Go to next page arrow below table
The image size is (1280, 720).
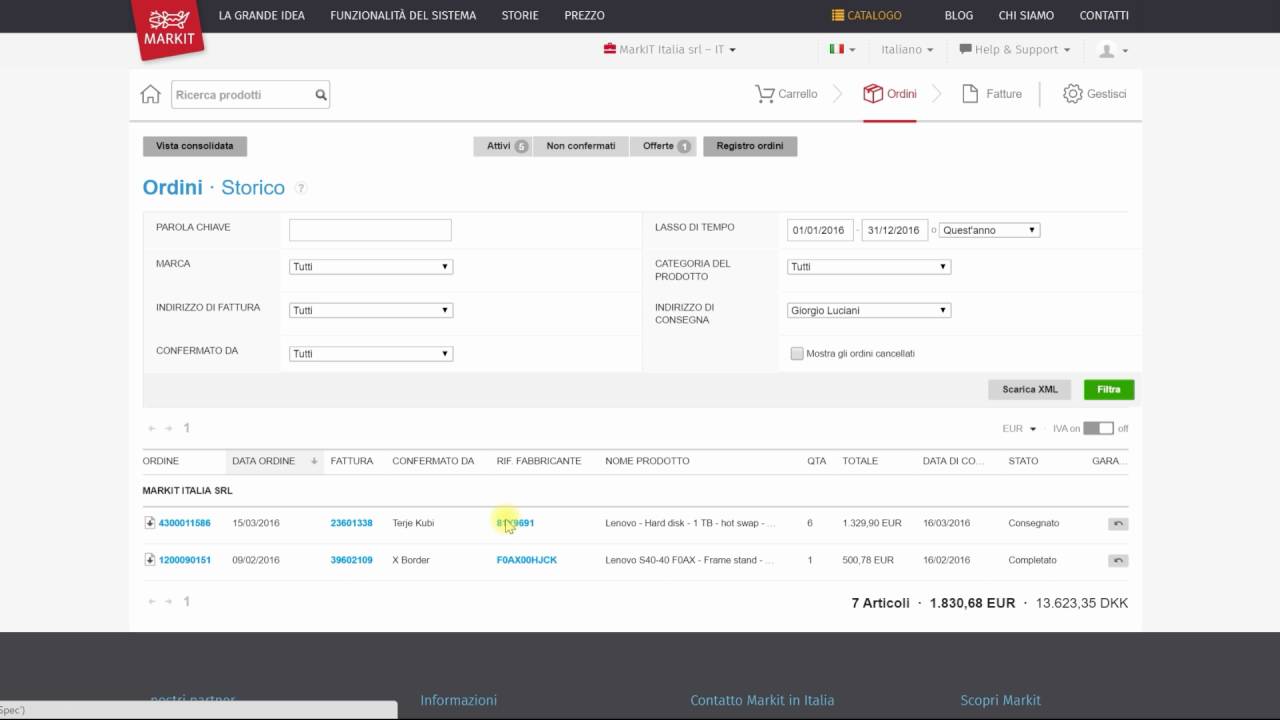click(x=169, y=601)
